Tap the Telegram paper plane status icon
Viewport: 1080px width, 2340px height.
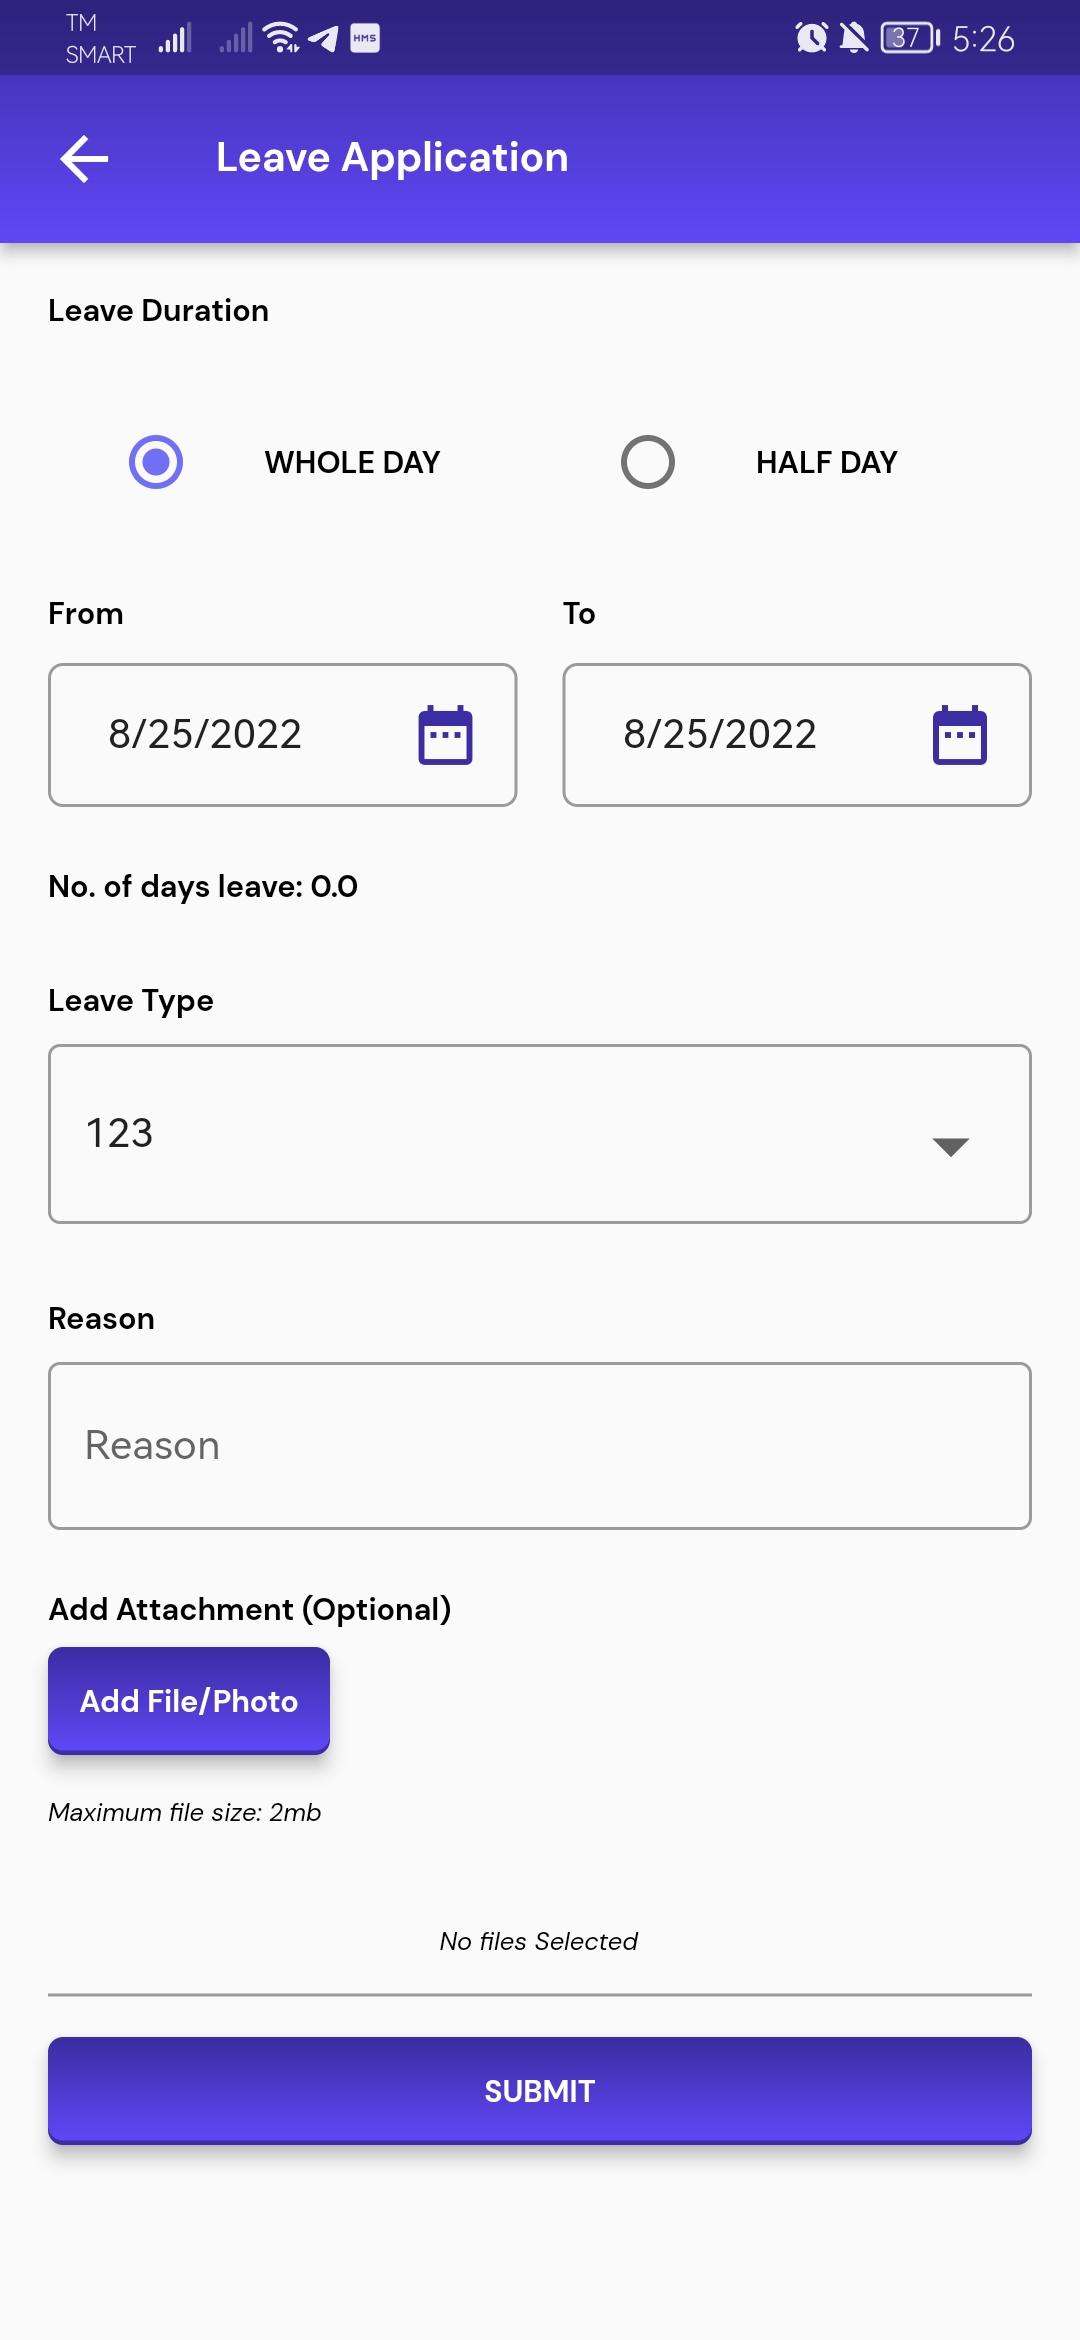(x=323, y=39)
